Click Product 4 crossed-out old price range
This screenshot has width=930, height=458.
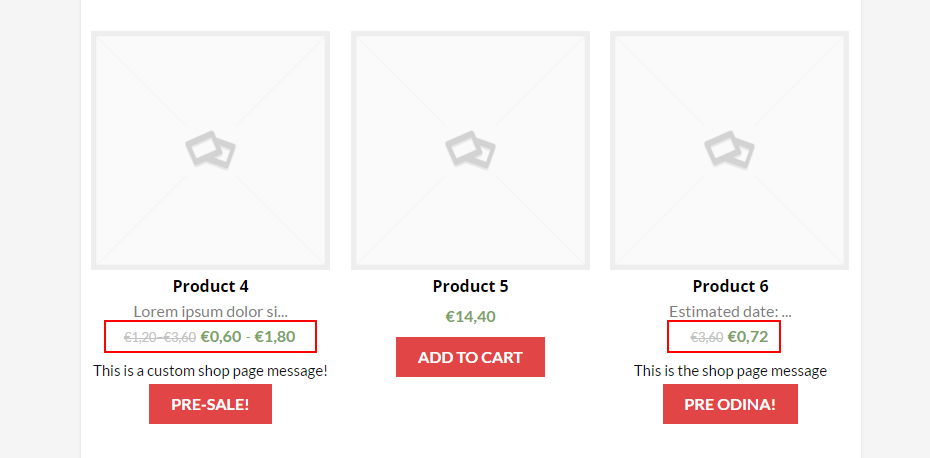pyautogui.click(x=160, y=337)
